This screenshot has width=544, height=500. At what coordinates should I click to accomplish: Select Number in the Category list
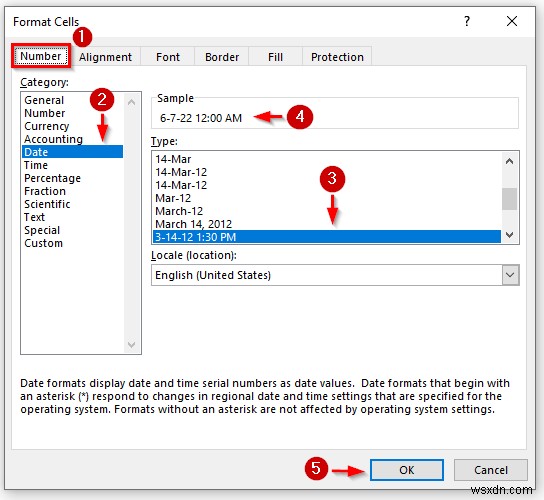pyautogui.click(x=72, y=113)
